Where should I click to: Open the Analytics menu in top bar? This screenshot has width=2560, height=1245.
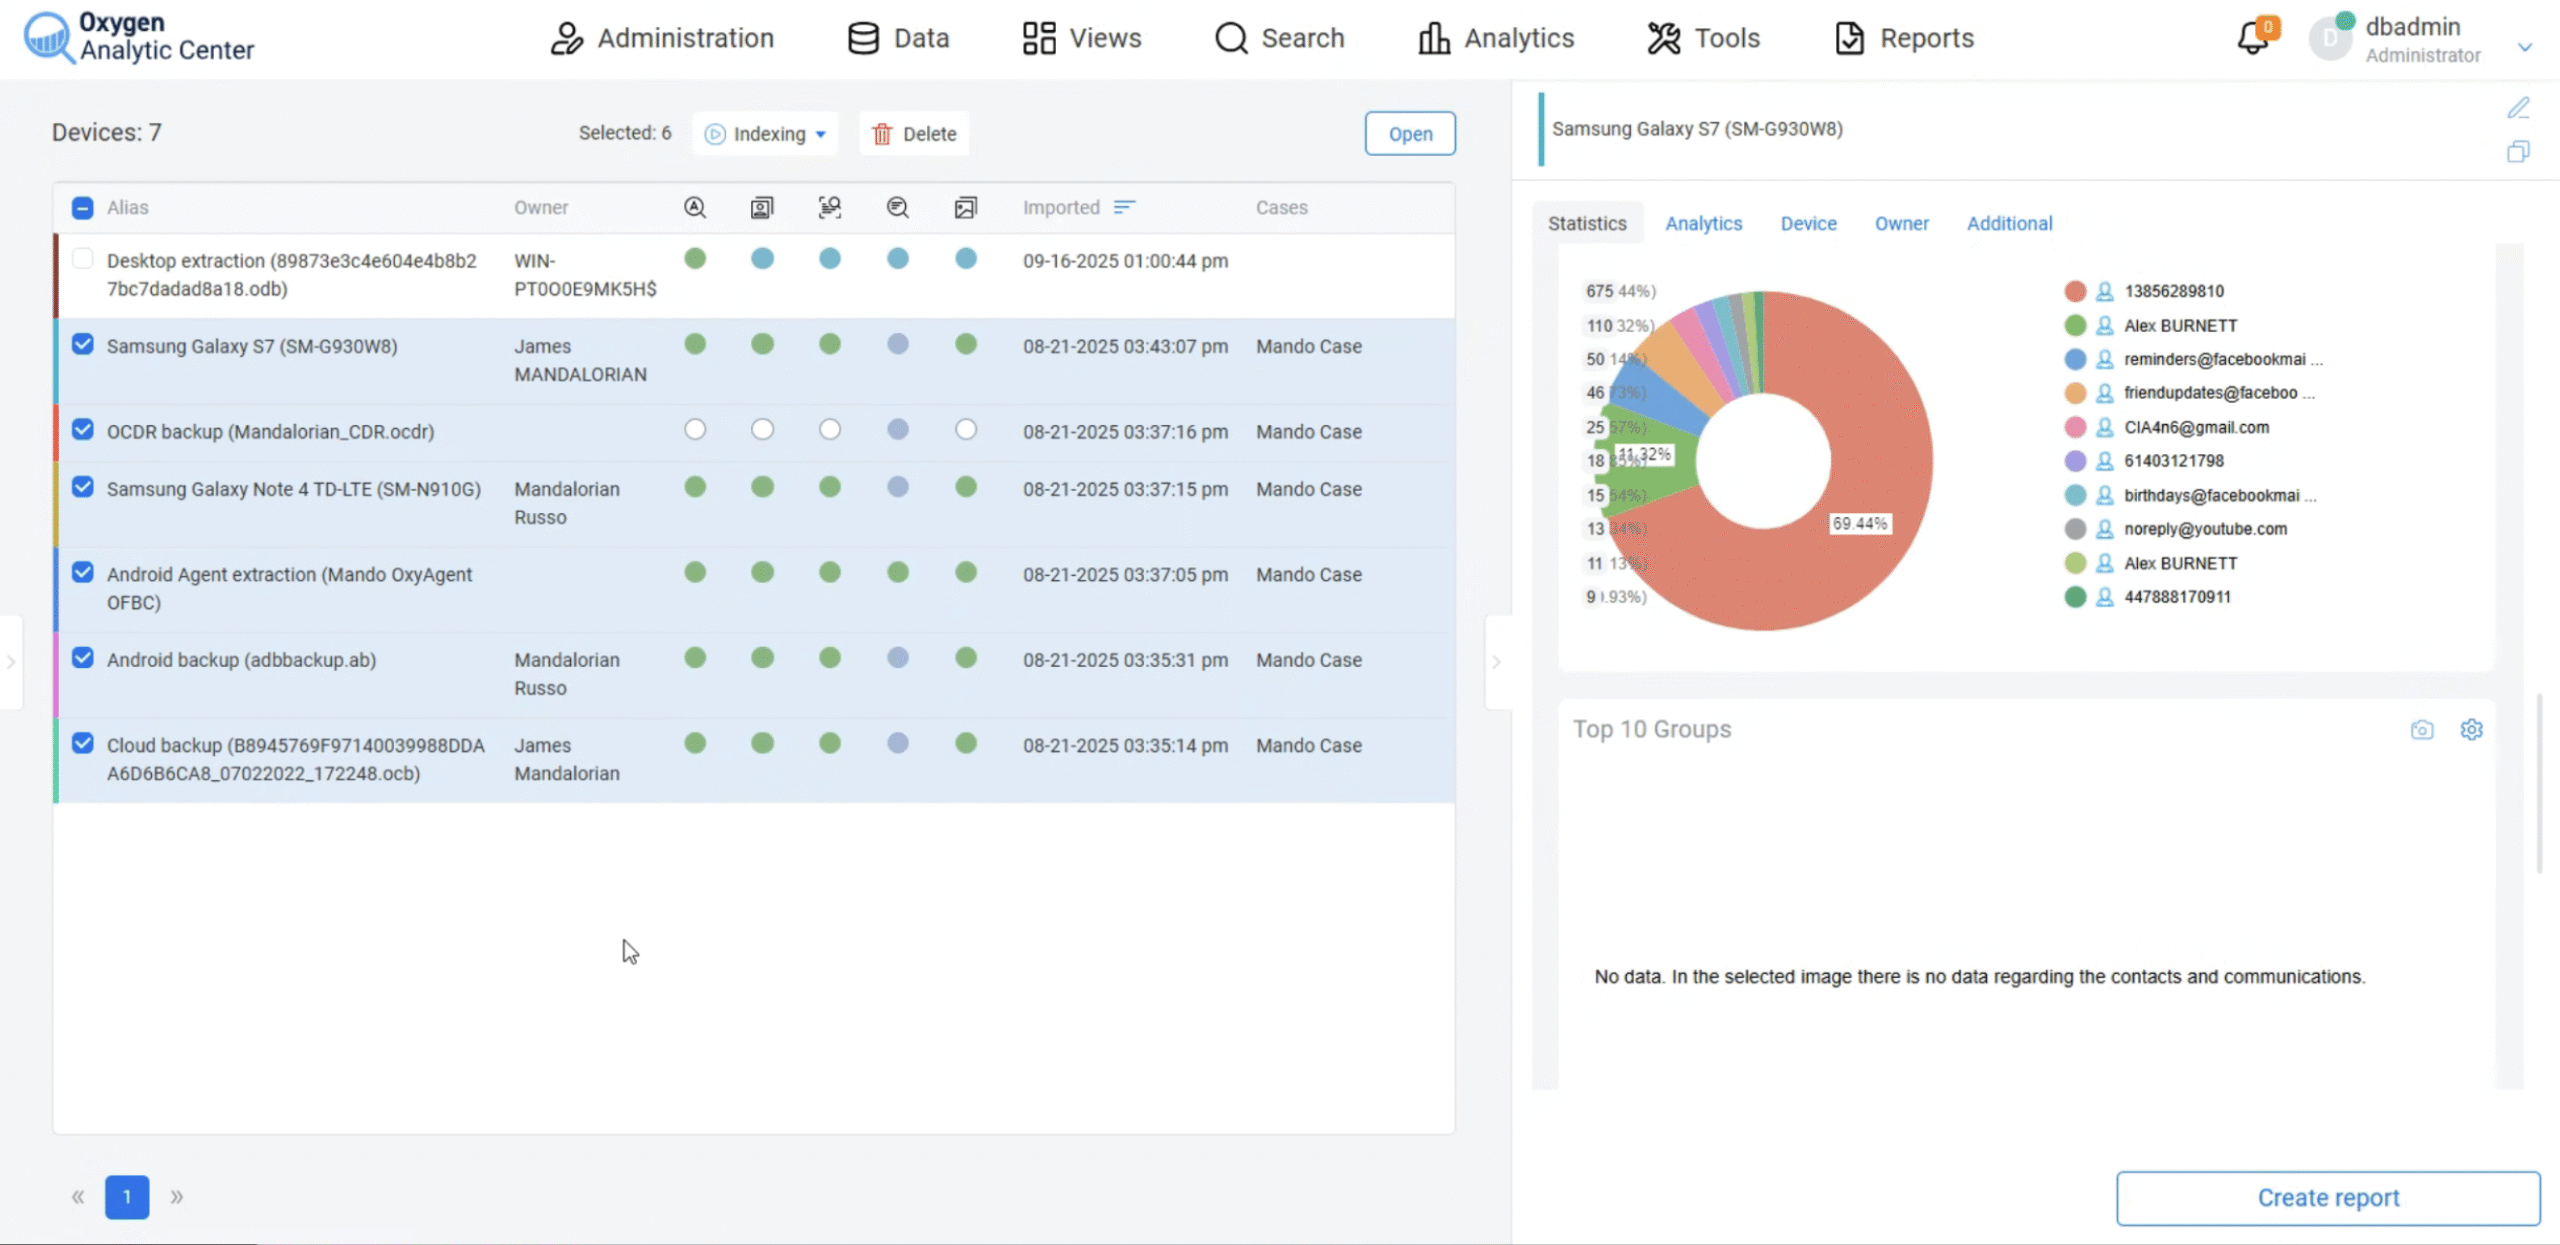[x=1496, y=38]
